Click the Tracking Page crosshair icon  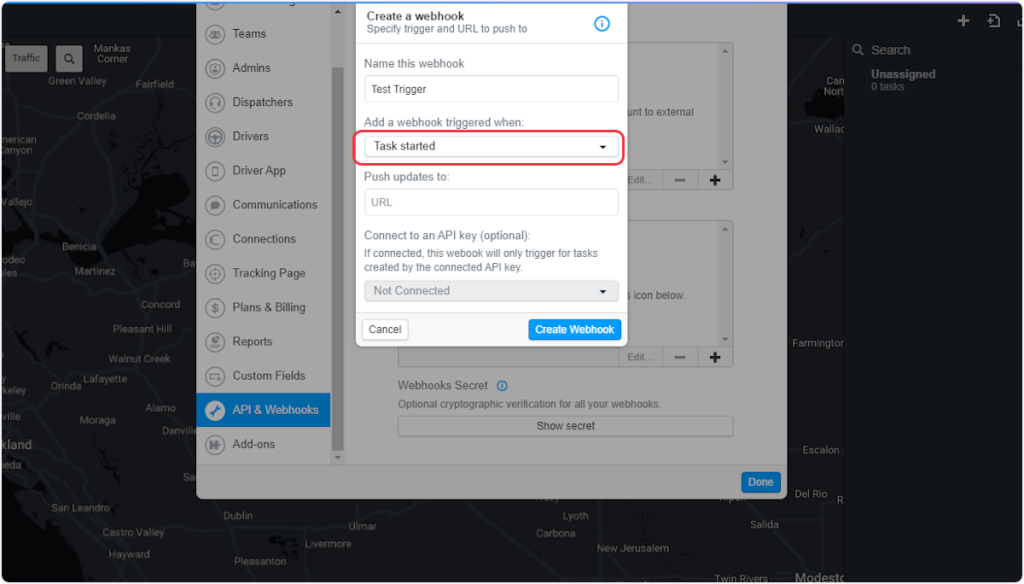215,274
